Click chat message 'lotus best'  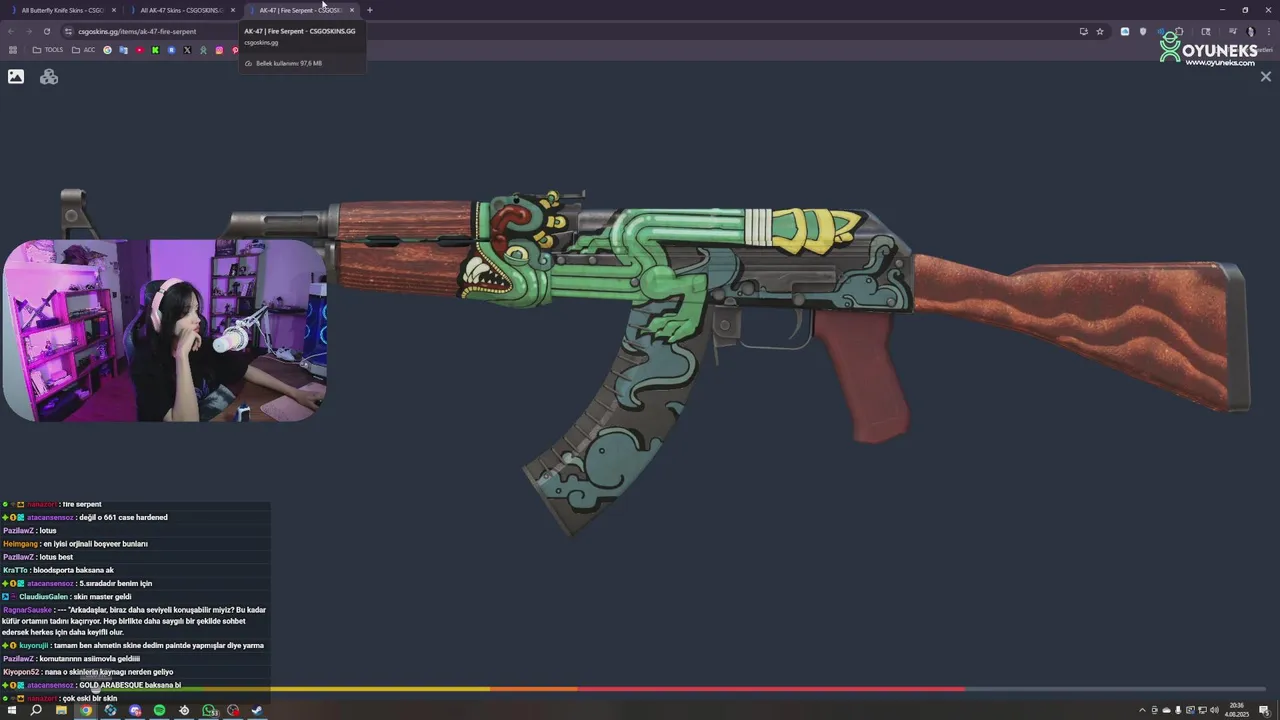point(56,557)
